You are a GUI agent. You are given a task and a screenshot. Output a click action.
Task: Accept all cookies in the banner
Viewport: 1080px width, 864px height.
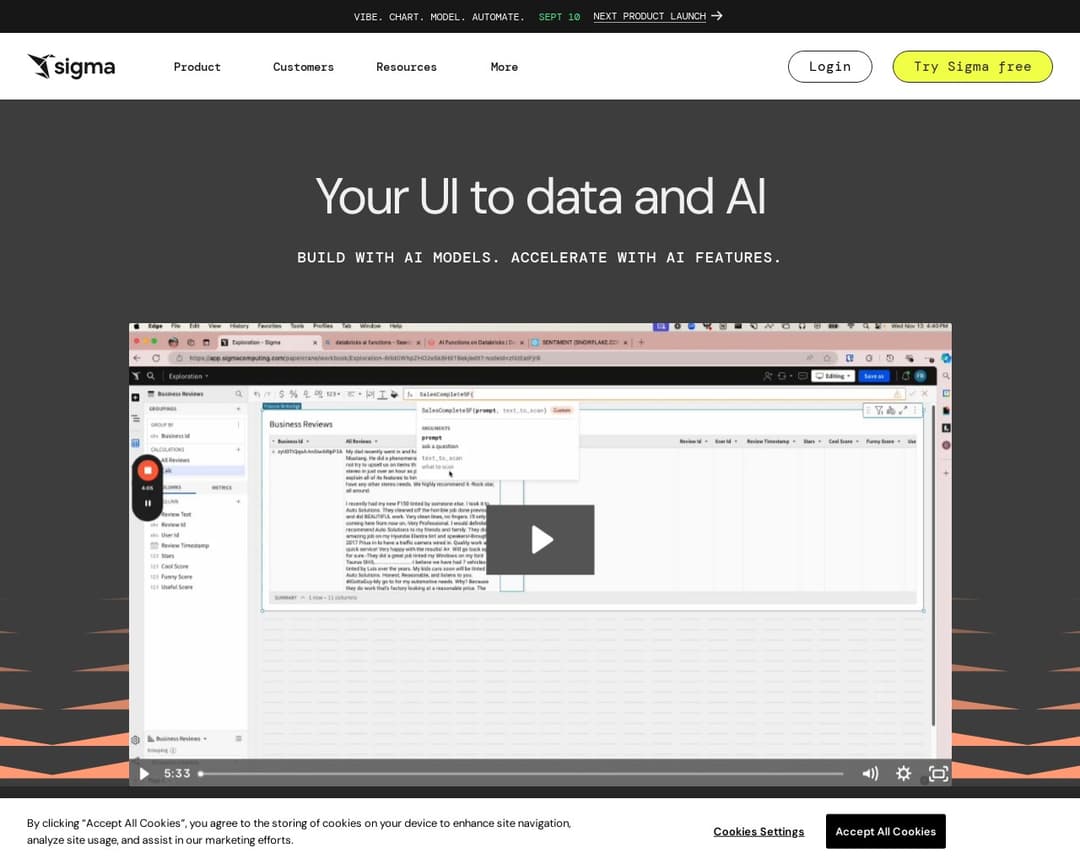pyautogui.click(x=885, y=831)
